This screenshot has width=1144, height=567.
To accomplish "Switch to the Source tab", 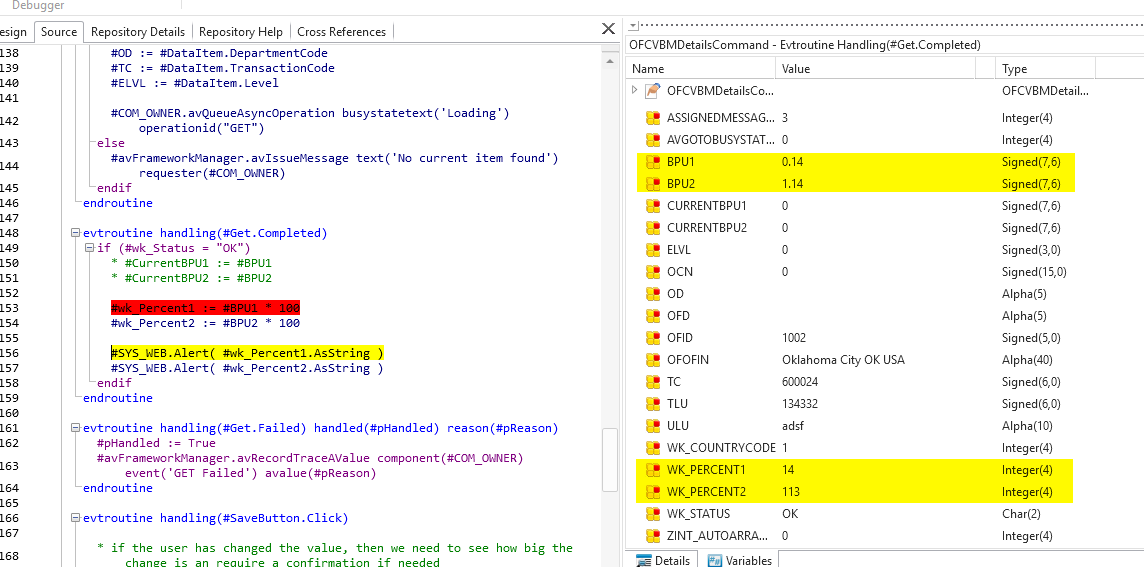I will (58, 32).
